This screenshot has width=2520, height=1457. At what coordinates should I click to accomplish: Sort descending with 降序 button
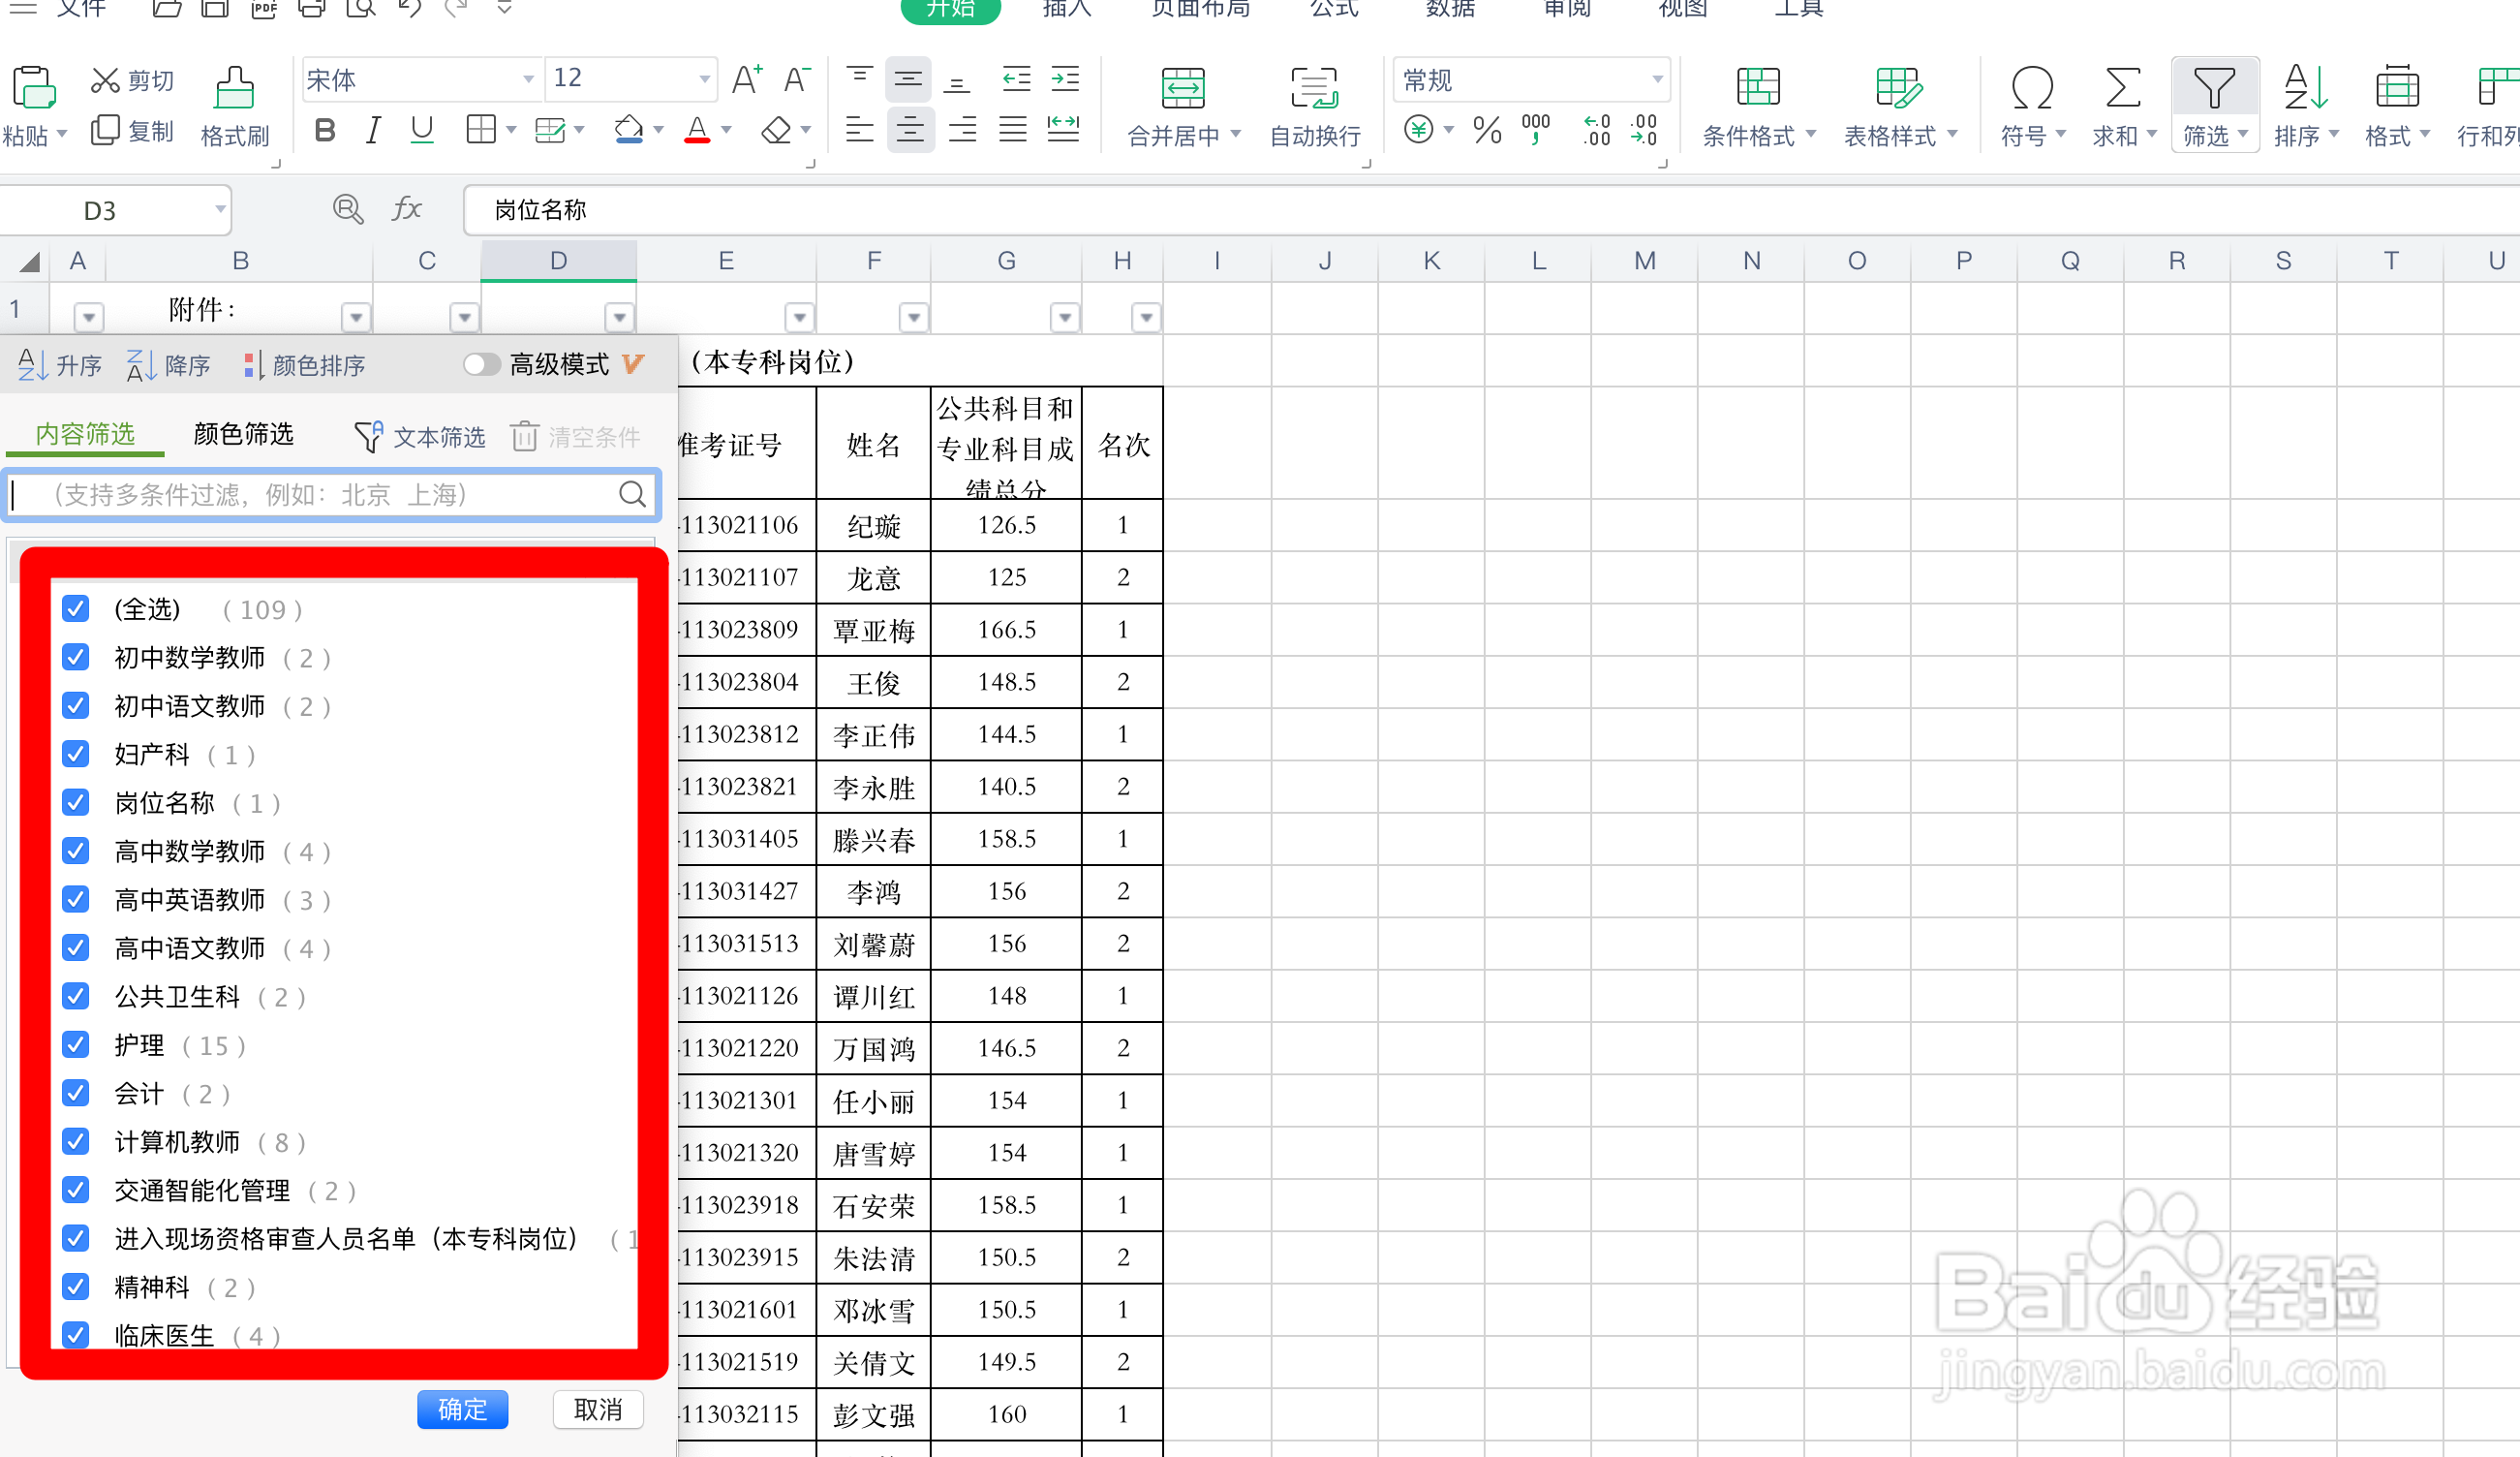click(168, 365)
